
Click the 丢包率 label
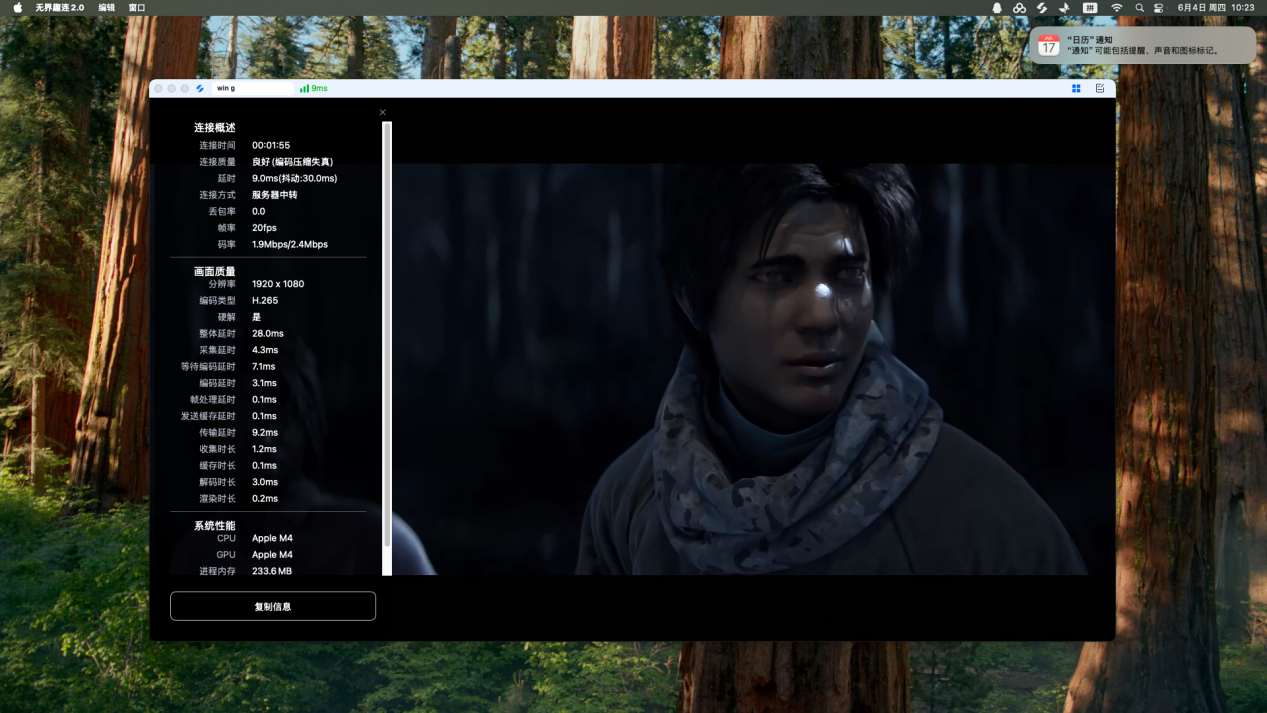[x=222, y=211]
